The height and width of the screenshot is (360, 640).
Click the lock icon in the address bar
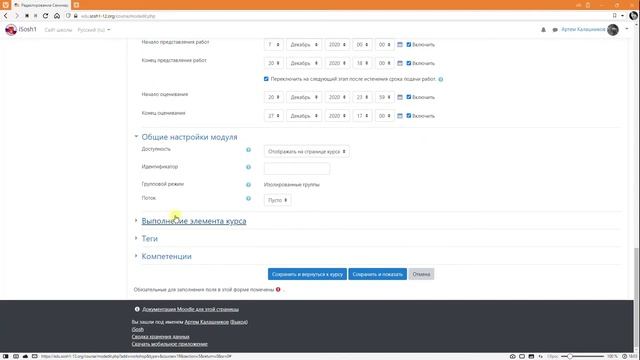pyautogui.click(x=76, y=16)
